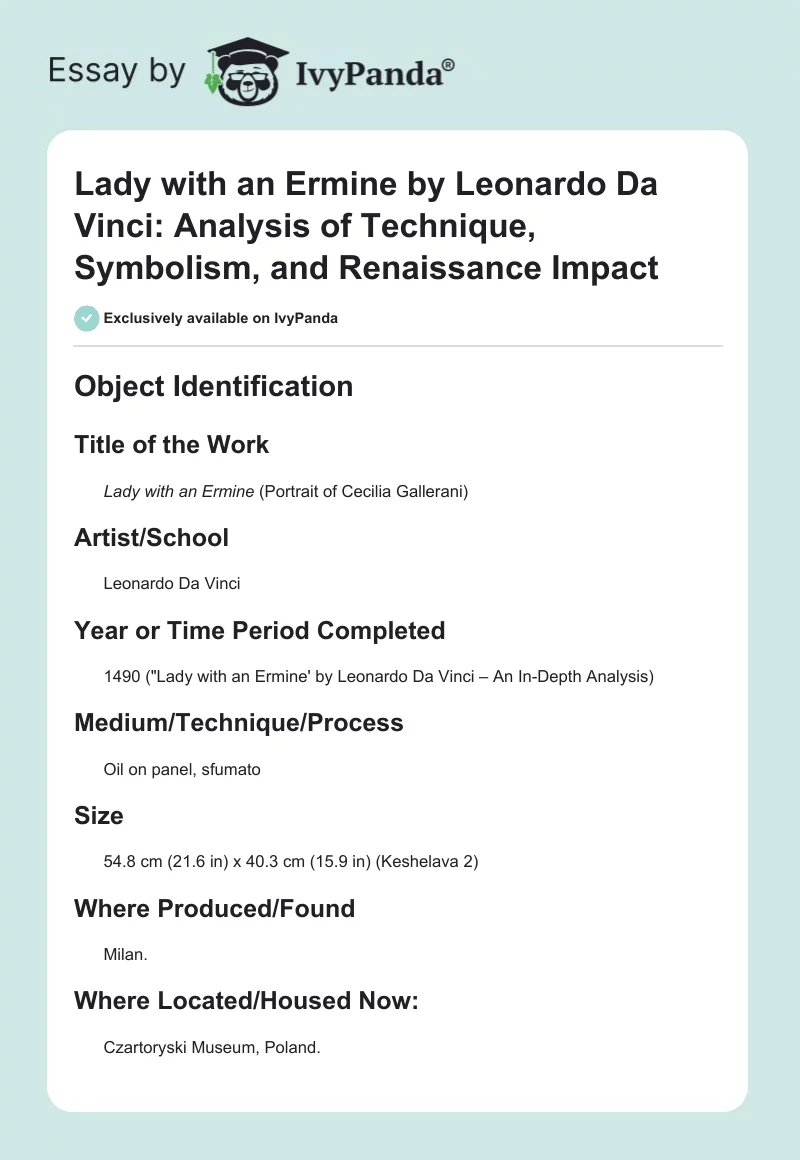
Task: Click the "Essay by" label
Action: pos(118,71)
